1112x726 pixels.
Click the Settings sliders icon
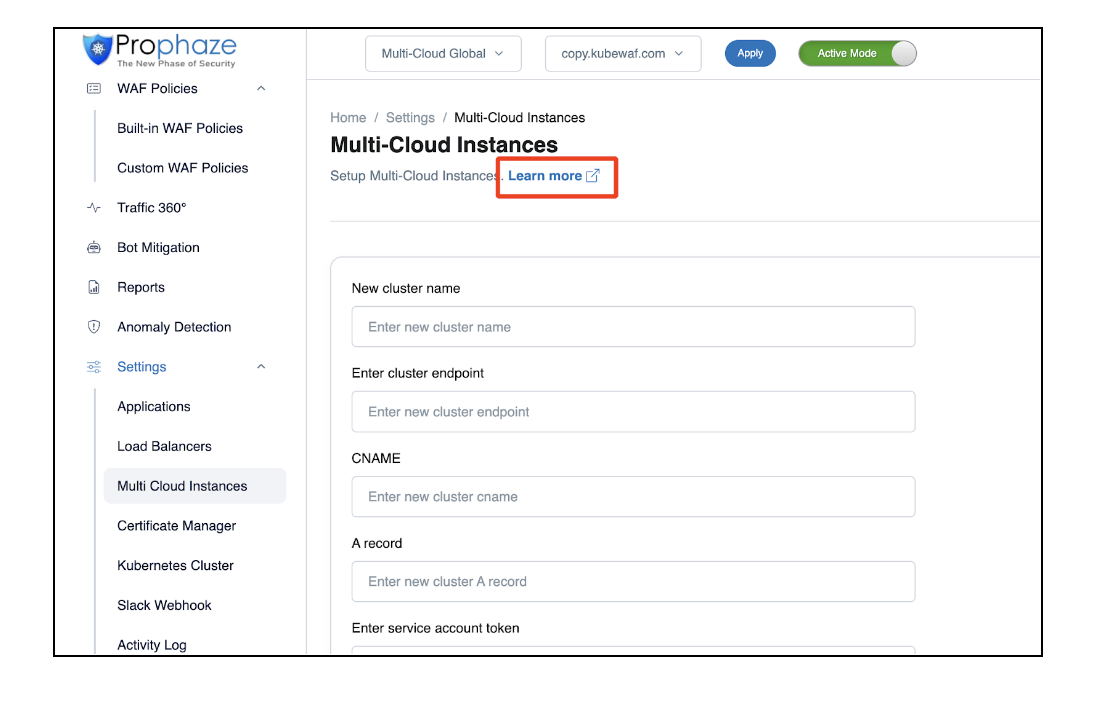coord(94,367)
